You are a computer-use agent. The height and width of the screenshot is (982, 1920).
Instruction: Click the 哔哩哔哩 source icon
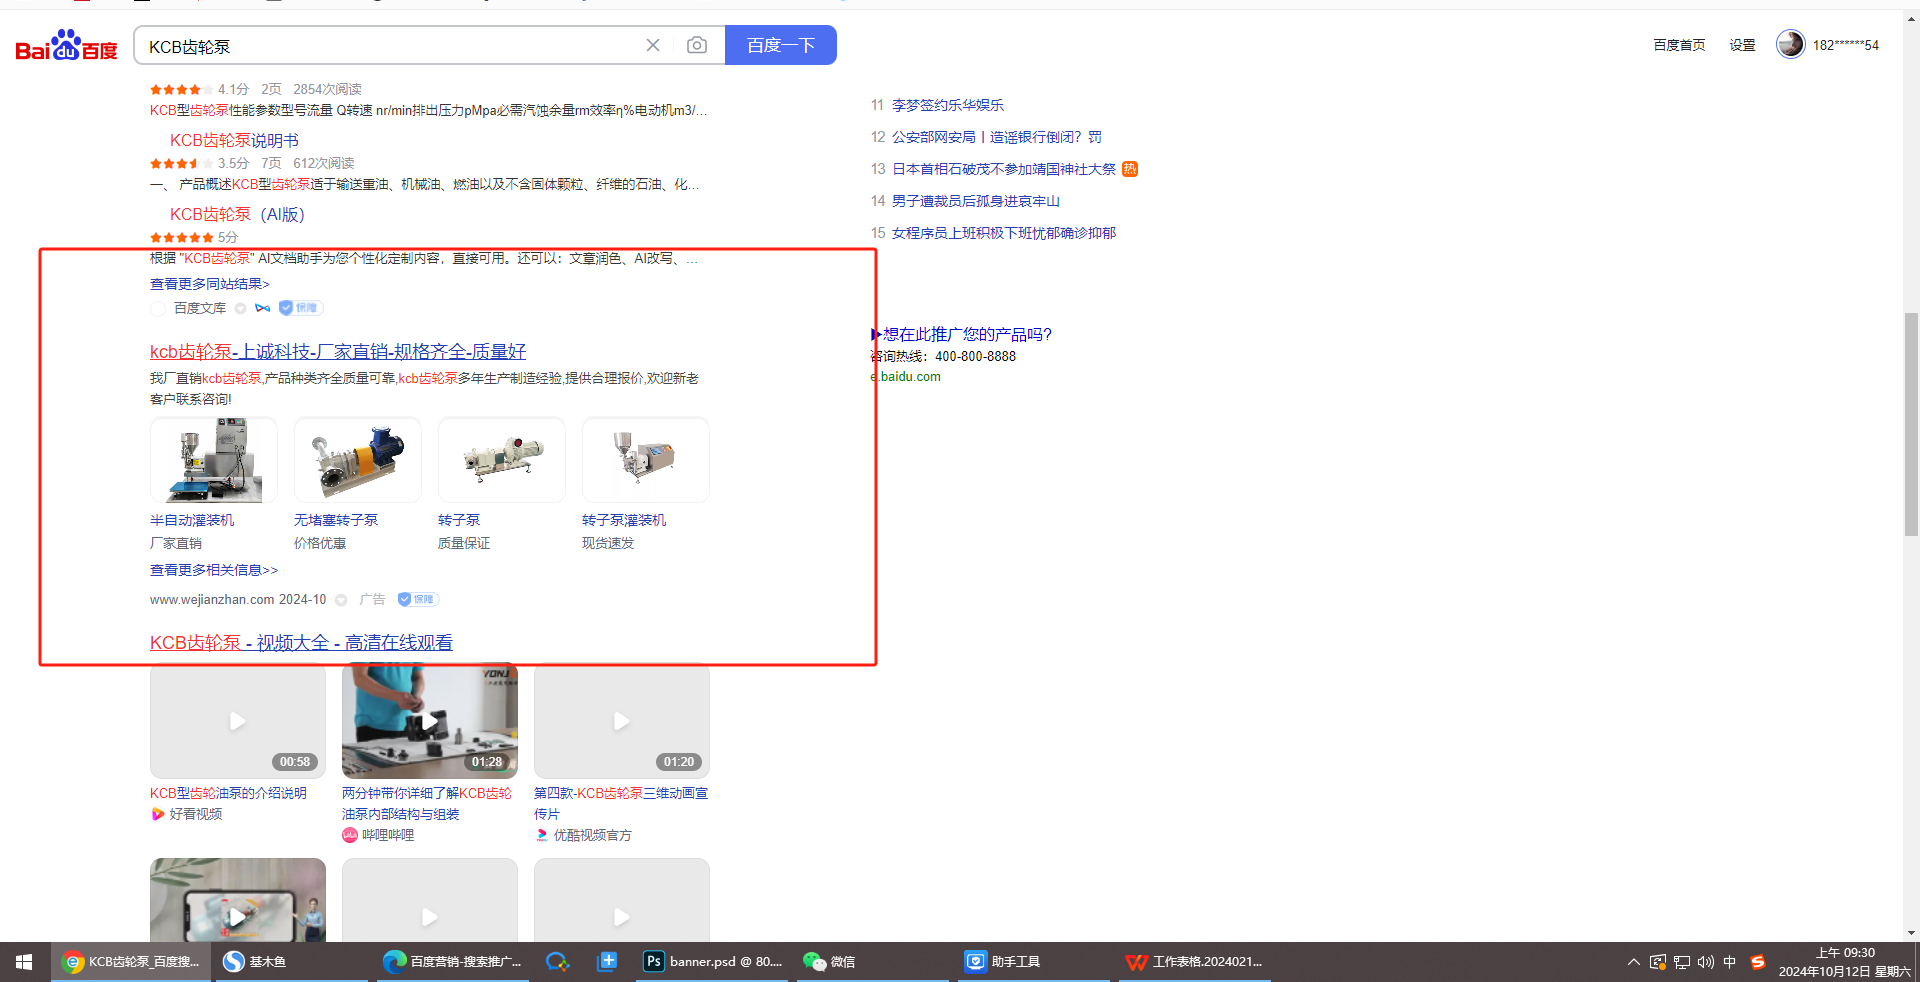pos(350,835)
